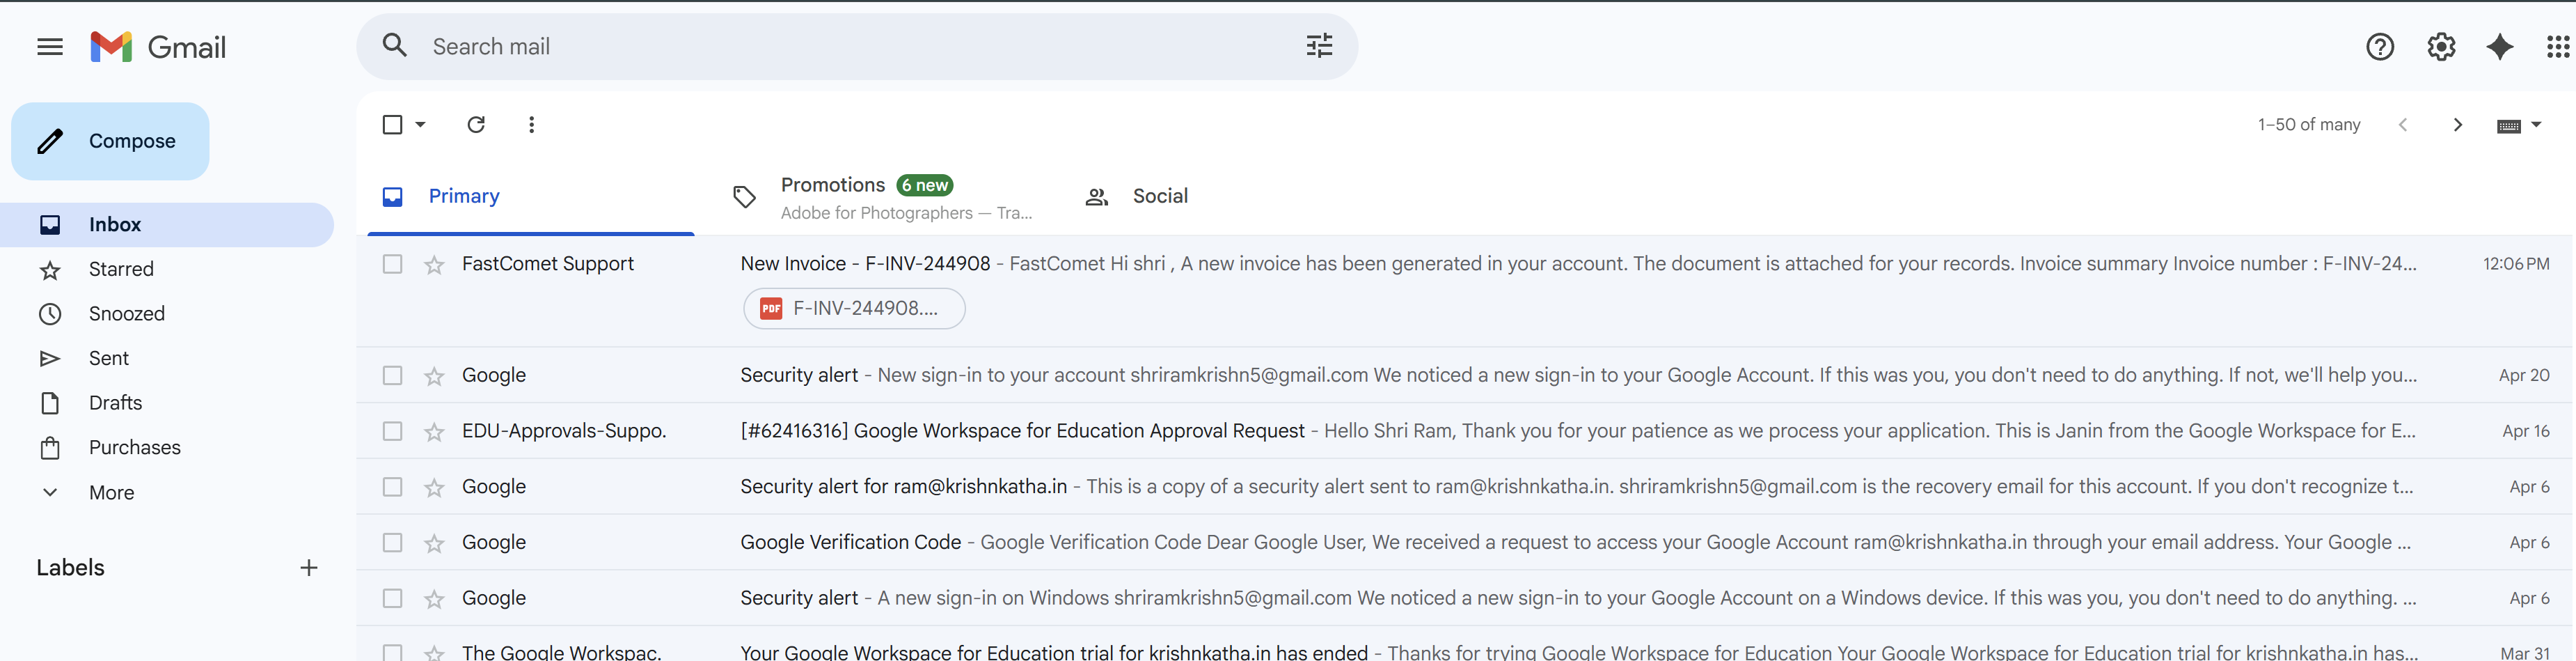Expand More in the left sidebar
The height and width of the screenshot is (661, 2576).
point(111,492)
